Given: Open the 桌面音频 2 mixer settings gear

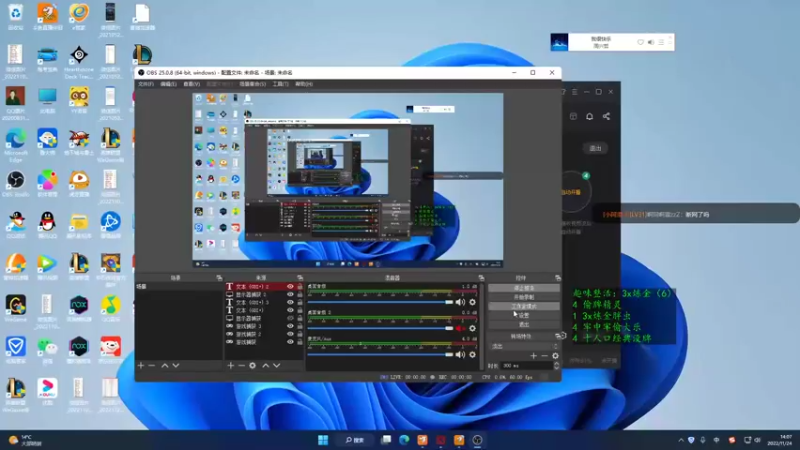Looking at the screenshot, I should pos(472,328).
